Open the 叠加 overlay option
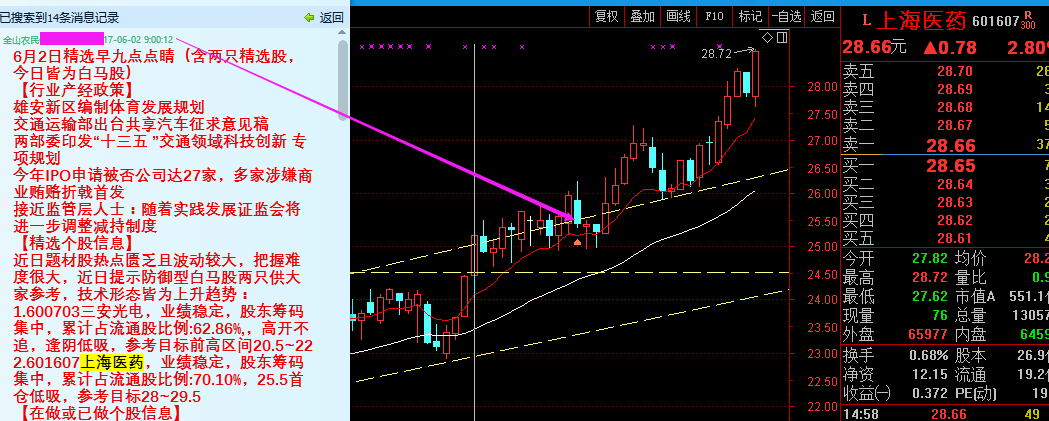1049x421 pixels. point(643,17)
